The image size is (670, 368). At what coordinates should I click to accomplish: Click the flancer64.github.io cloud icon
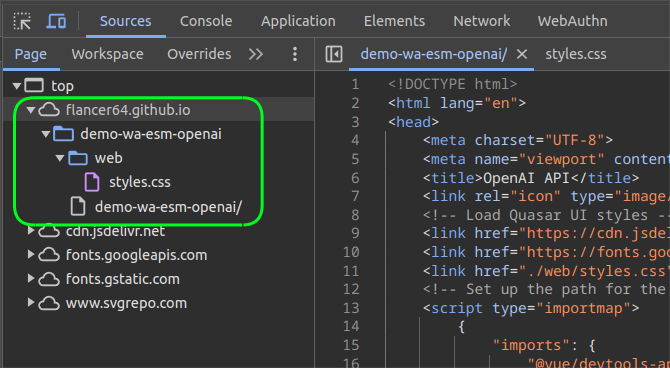click(49, 110)
